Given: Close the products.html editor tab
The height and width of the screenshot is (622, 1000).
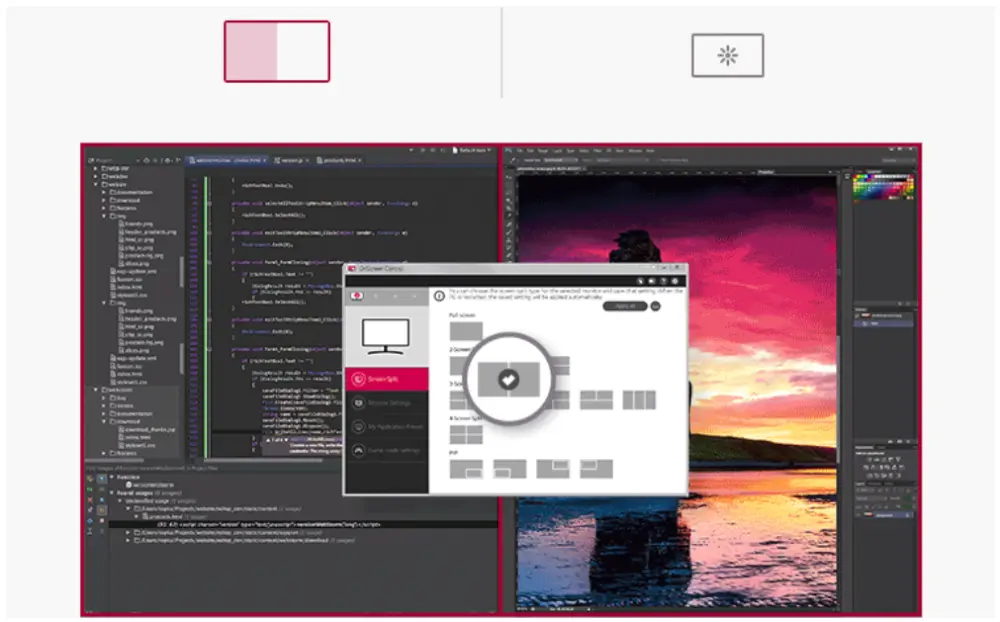Looking at the screenshot, I should (360, 160).
